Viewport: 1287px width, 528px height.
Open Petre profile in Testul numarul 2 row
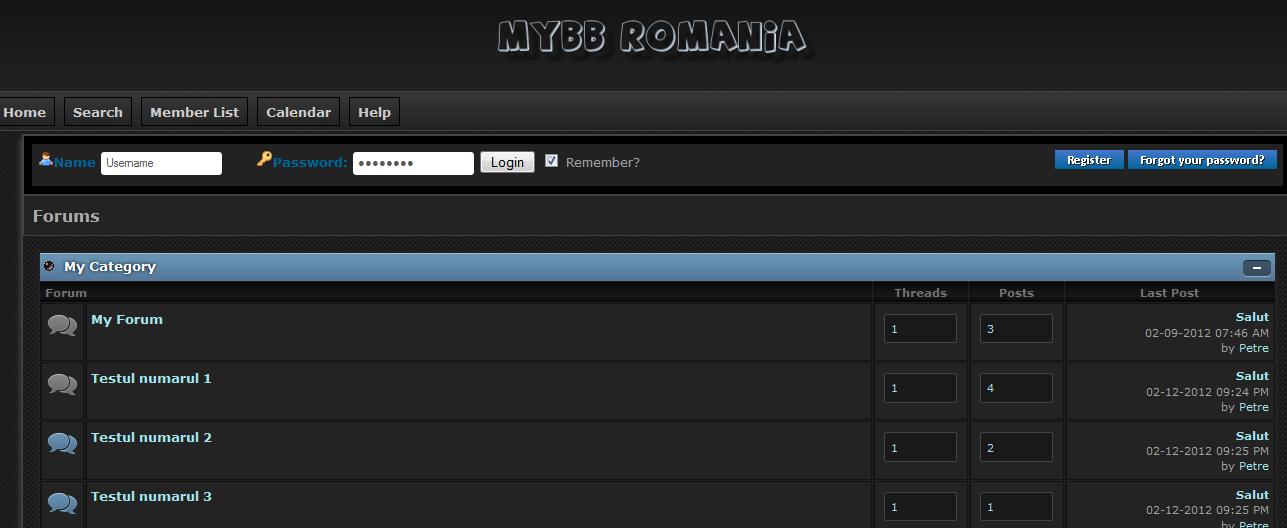click(x=1254, y=466)
